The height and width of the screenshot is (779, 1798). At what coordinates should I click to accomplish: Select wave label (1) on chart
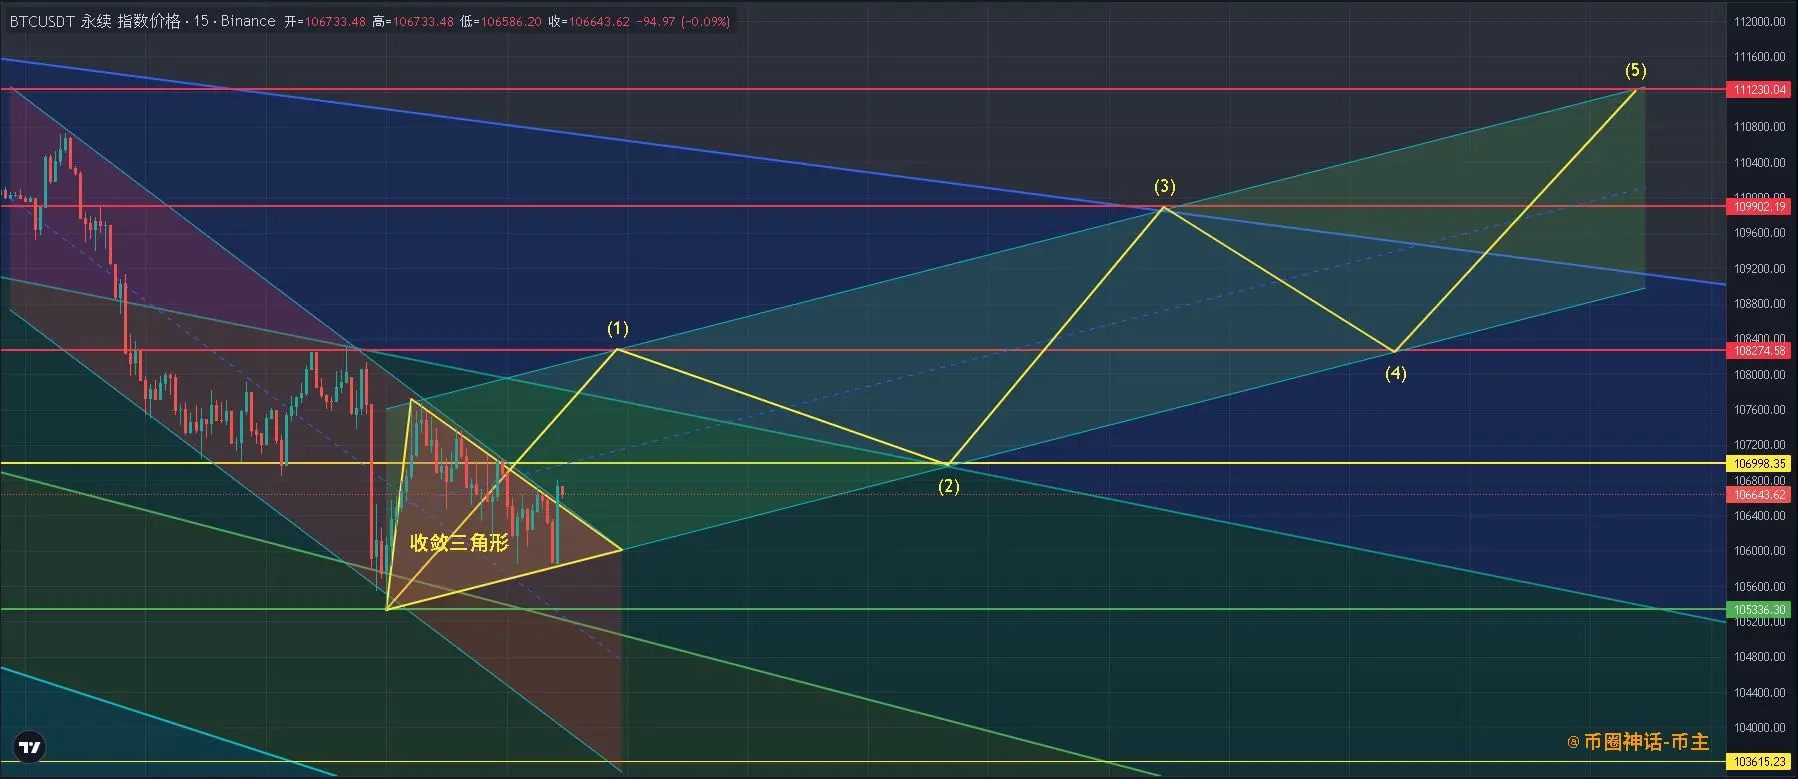coord(618,329)
